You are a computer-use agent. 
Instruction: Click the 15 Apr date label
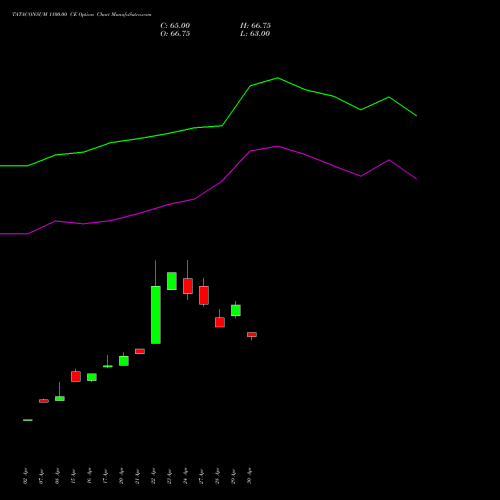(x=74, y=476)
